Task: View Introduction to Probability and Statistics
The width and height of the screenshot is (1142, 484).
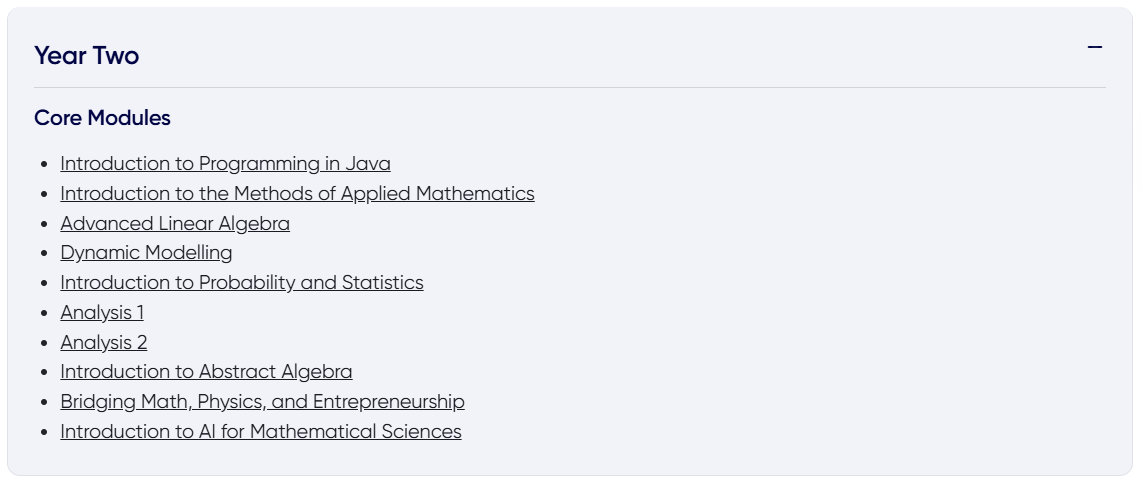Action: (242, 283)
